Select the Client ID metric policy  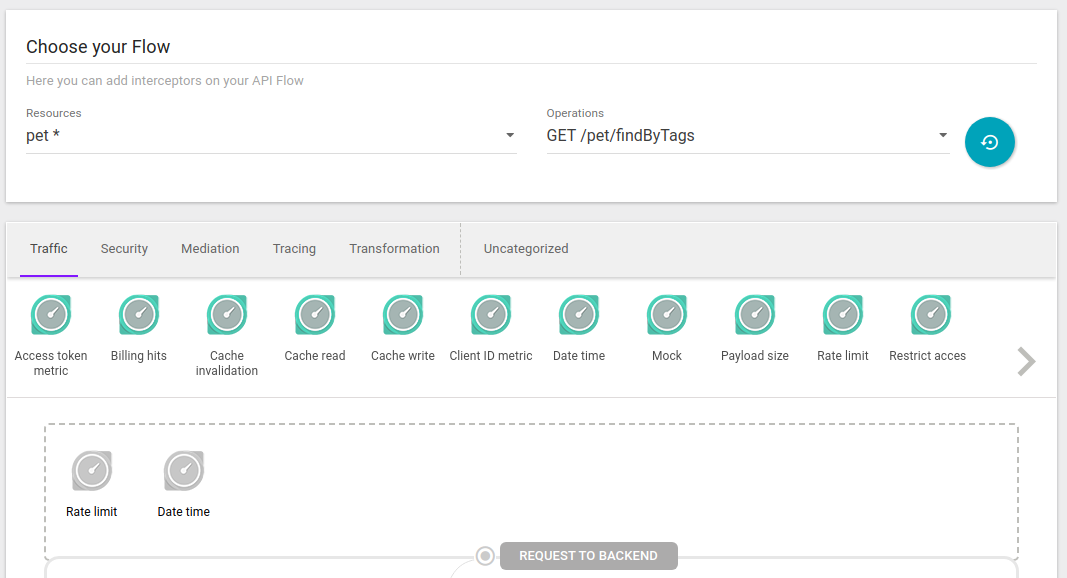(x=490, y=314)
